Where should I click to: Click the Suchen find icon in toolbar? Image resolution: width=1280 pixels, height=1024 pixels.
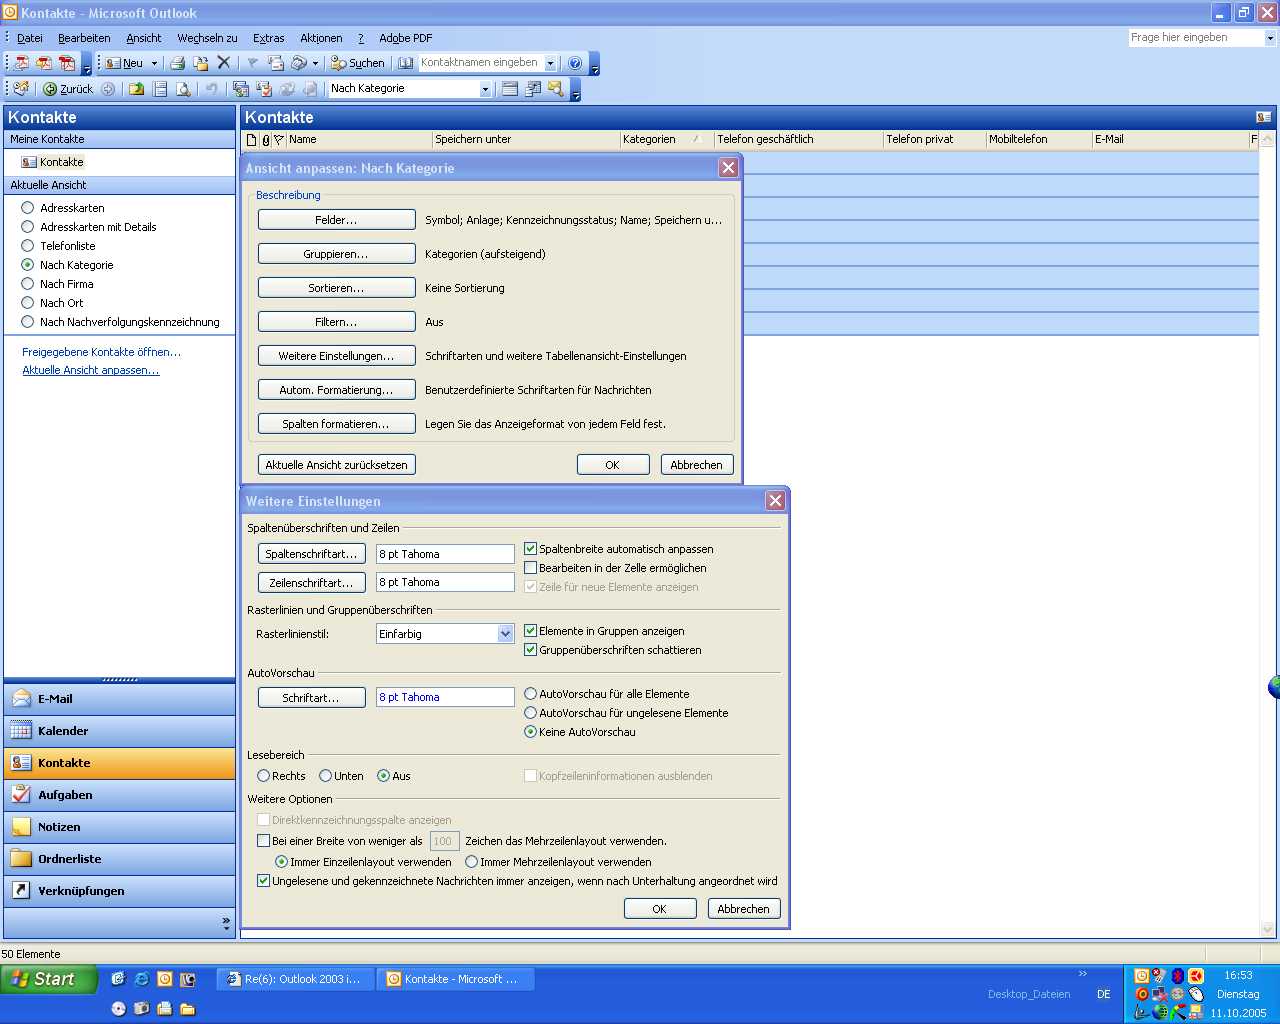tap(358, 63)
